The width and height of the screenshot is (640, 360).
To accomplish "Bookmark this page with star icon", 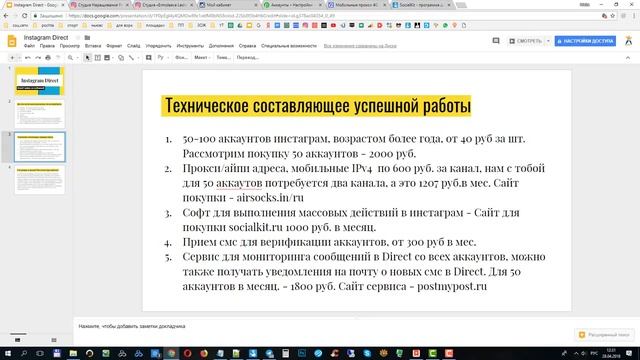I will point(613,16).
